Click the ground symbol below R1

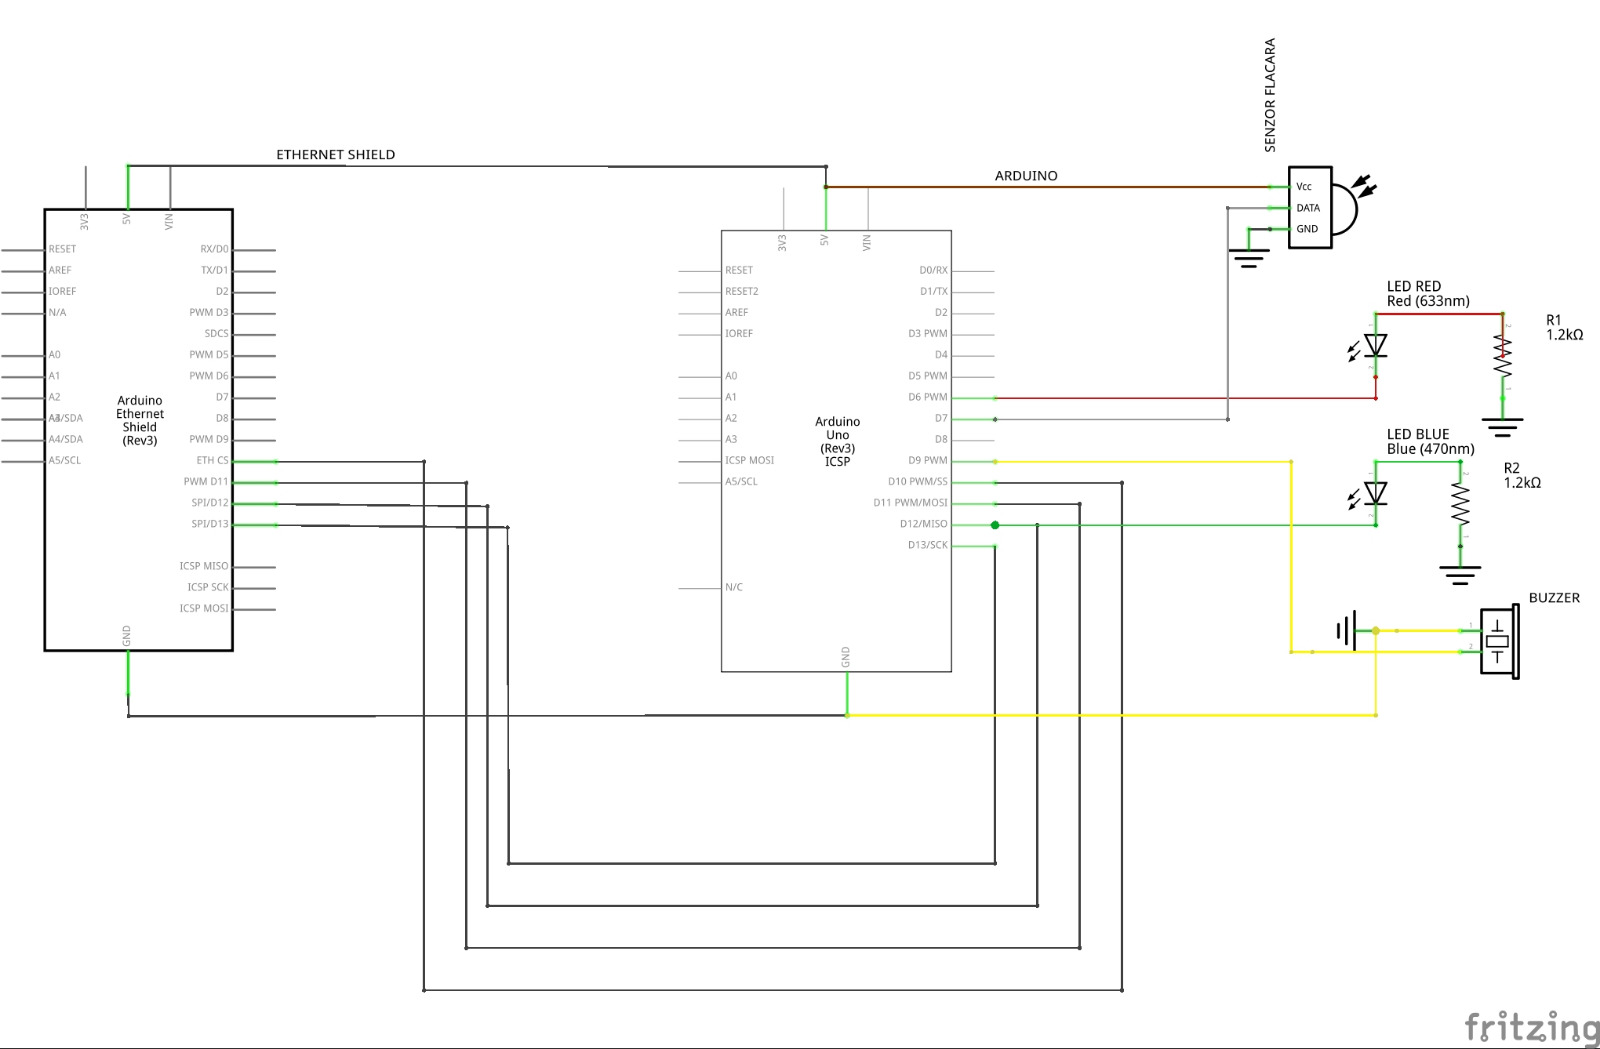1502,428
